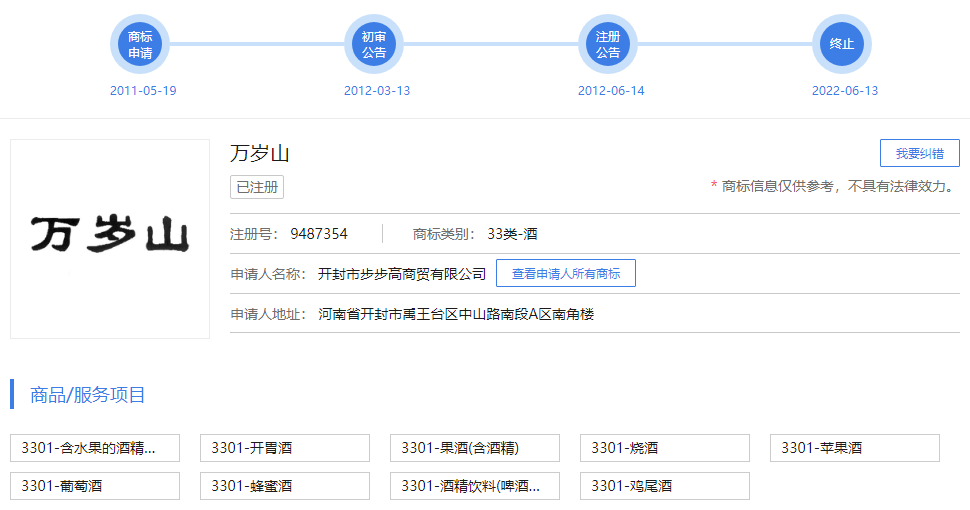
Task: Click the 3301-蜂蜜酒 item
Action: [285, 486]
